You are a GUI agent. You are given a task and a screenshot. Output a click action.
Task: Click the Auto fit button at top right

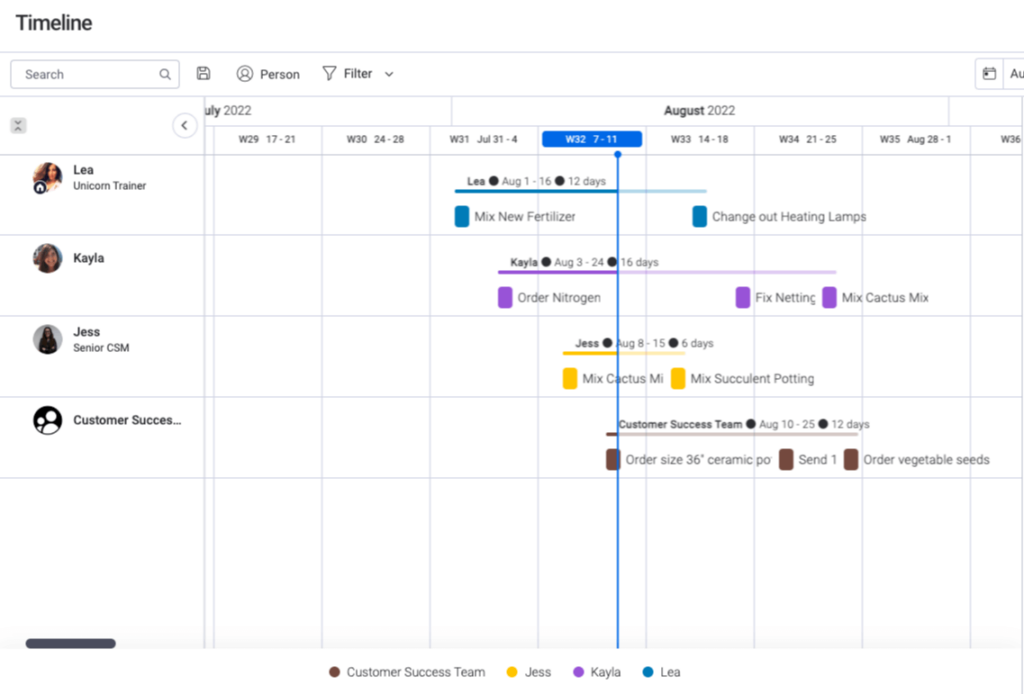pyautogui.click(x=1014, y=73)
